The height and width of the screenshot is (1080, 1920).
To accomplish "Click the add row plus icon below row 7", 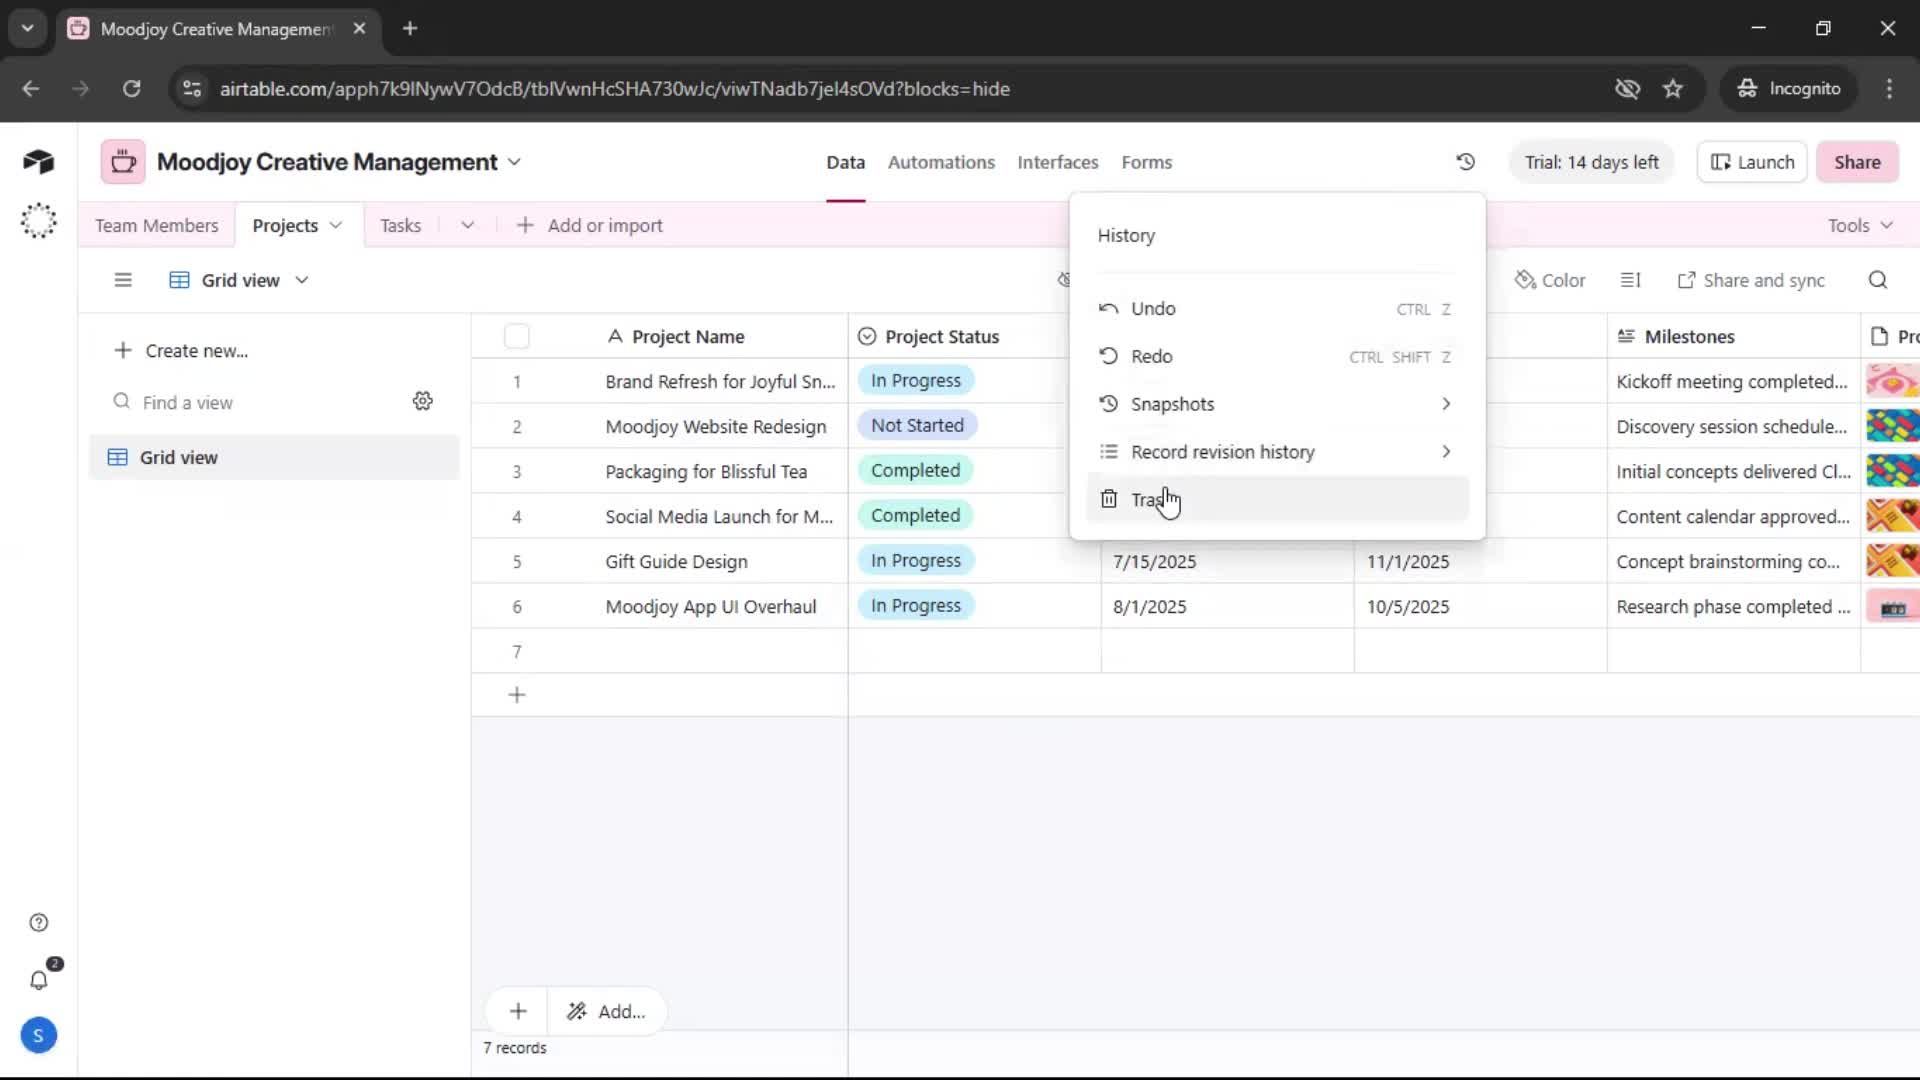I will click(517, 695).
